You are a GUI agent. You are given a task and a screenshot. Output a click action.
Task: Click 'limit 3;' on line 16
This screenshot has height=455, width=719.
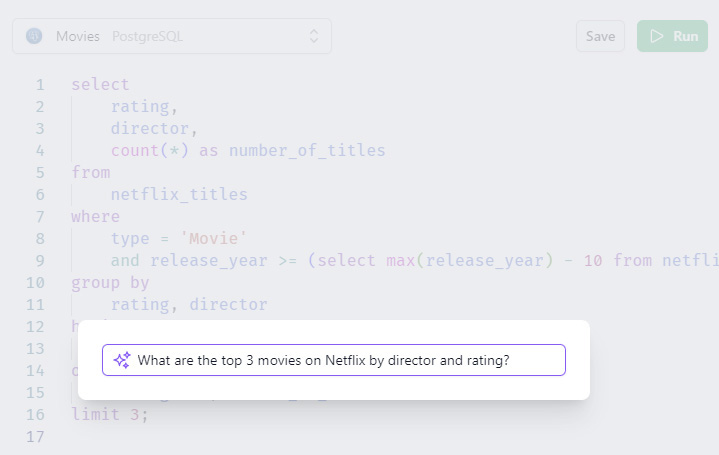pyautogui.click(x=110, y=415)
